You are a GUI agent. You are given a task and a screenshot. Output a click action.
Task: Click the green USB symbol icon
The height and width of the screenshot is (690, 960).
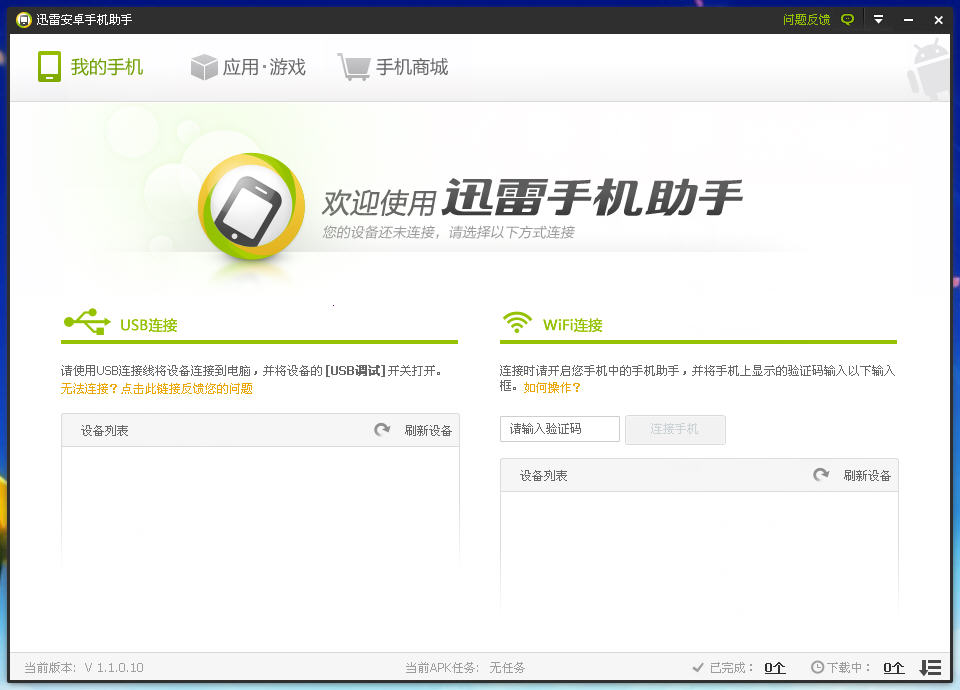(x=86, y=322)
